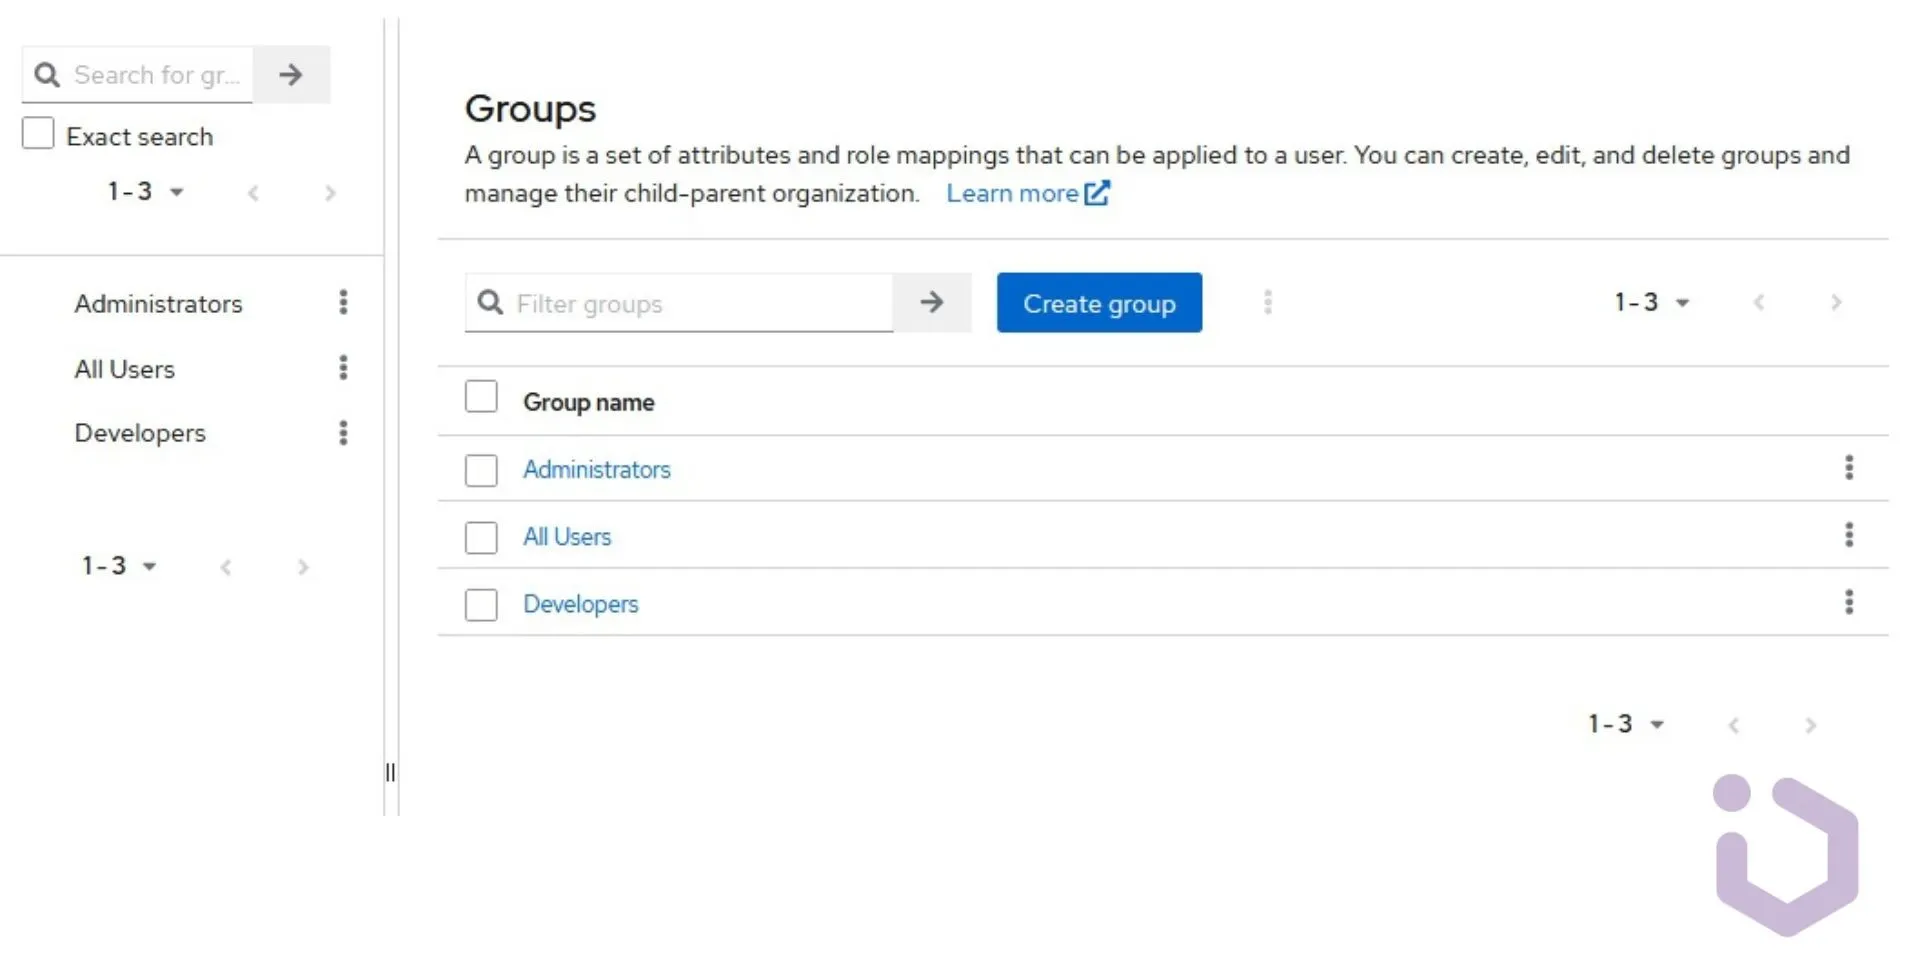Select Administrators in the sidebar tree
Image resolution: width=1920 pixels, height=959 pixels.
click(x=158, y=303)
